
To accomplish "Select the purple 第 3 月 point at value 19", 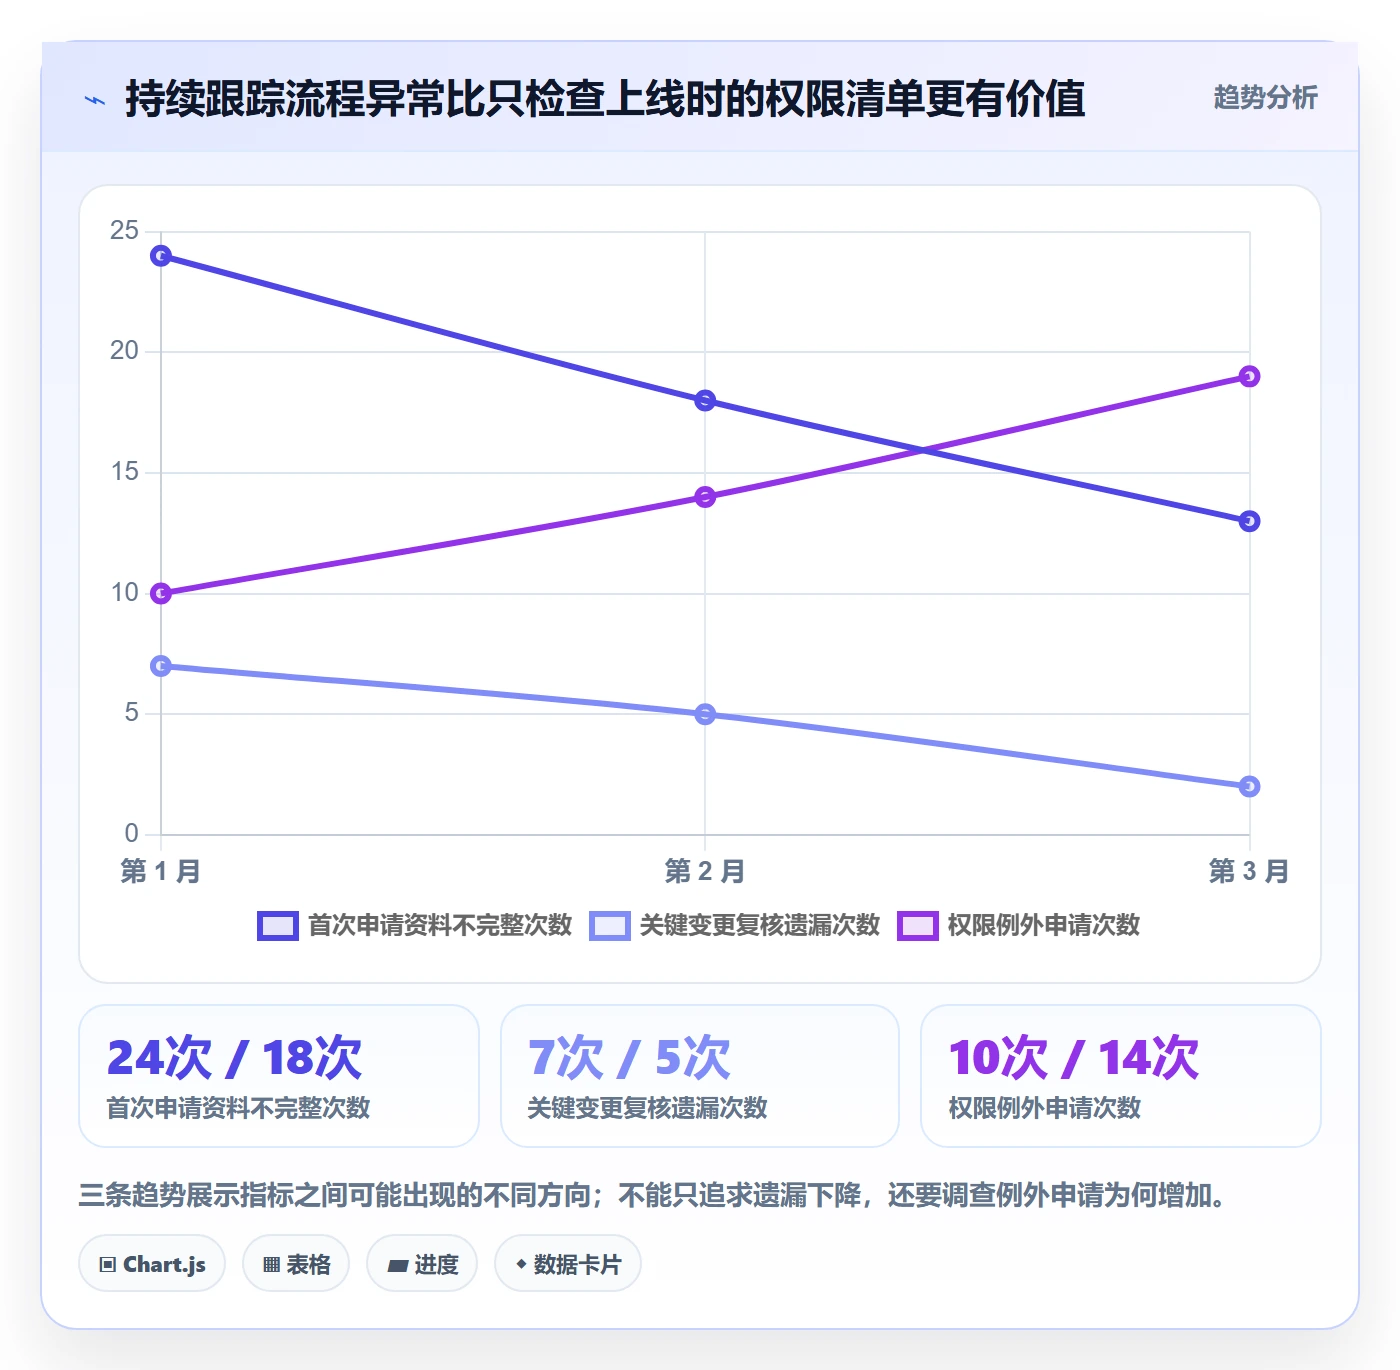I will click(x=1249, y=377).
